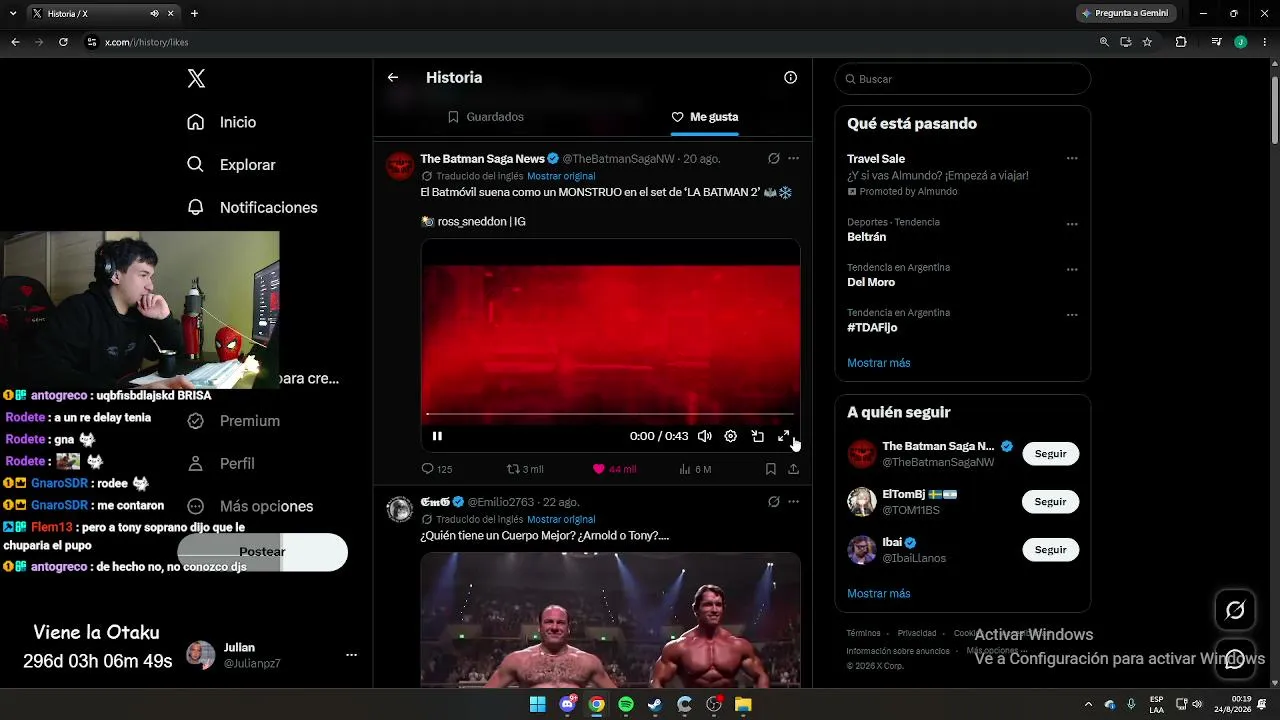Screen dimensions: 1280x720
Task: Reply to Batman Saga post (125 comments)
Action: click(x=437, y=469)
